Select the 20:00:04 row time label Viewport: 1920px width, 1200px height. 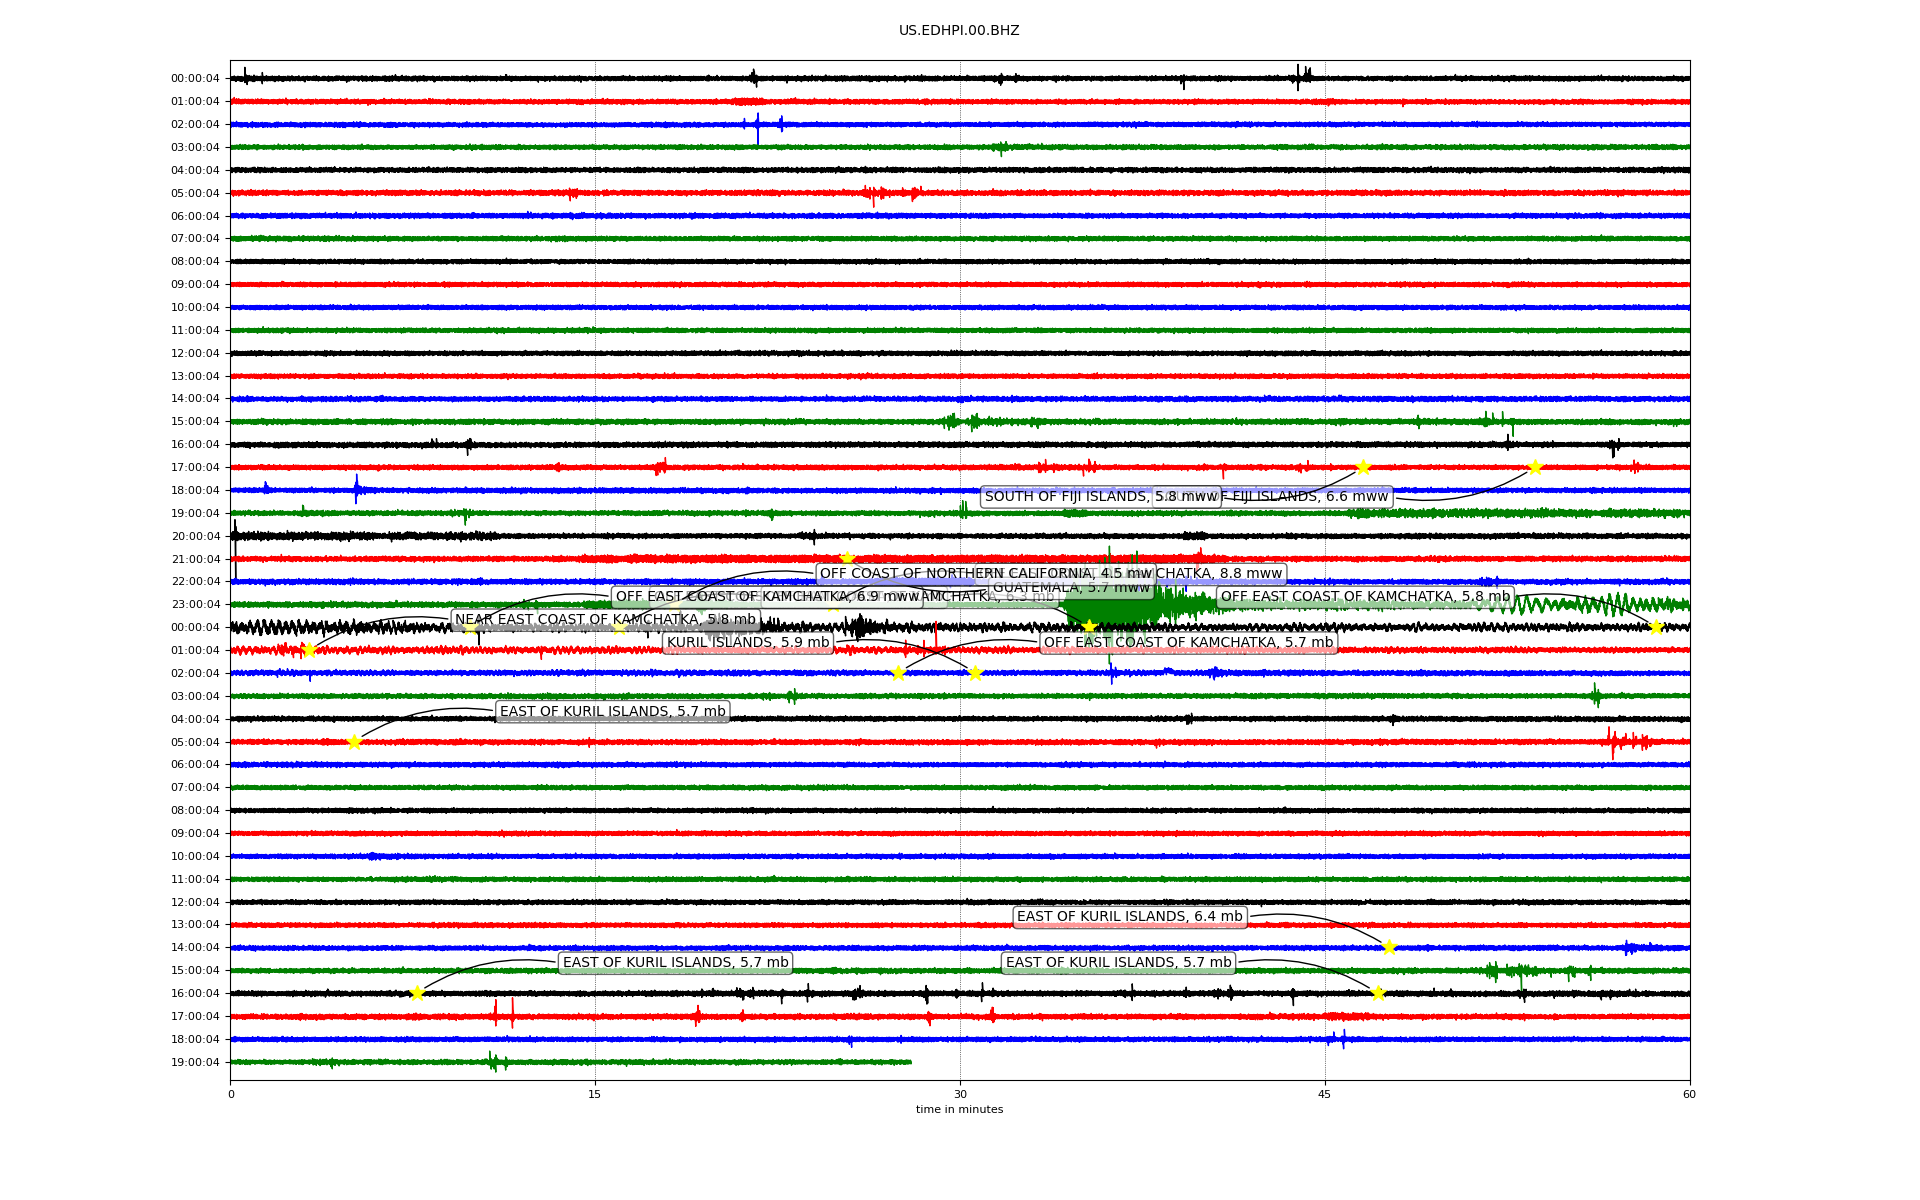point(195,536)
